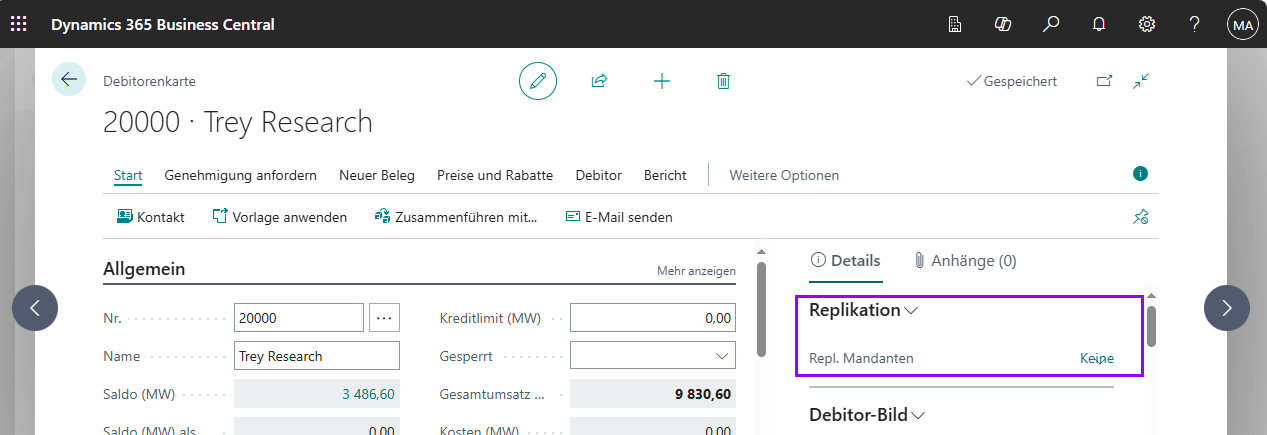Open the search magnifier icon
The width and height of the screenshot is (1267, 435).
click(x=1051, y=24)
